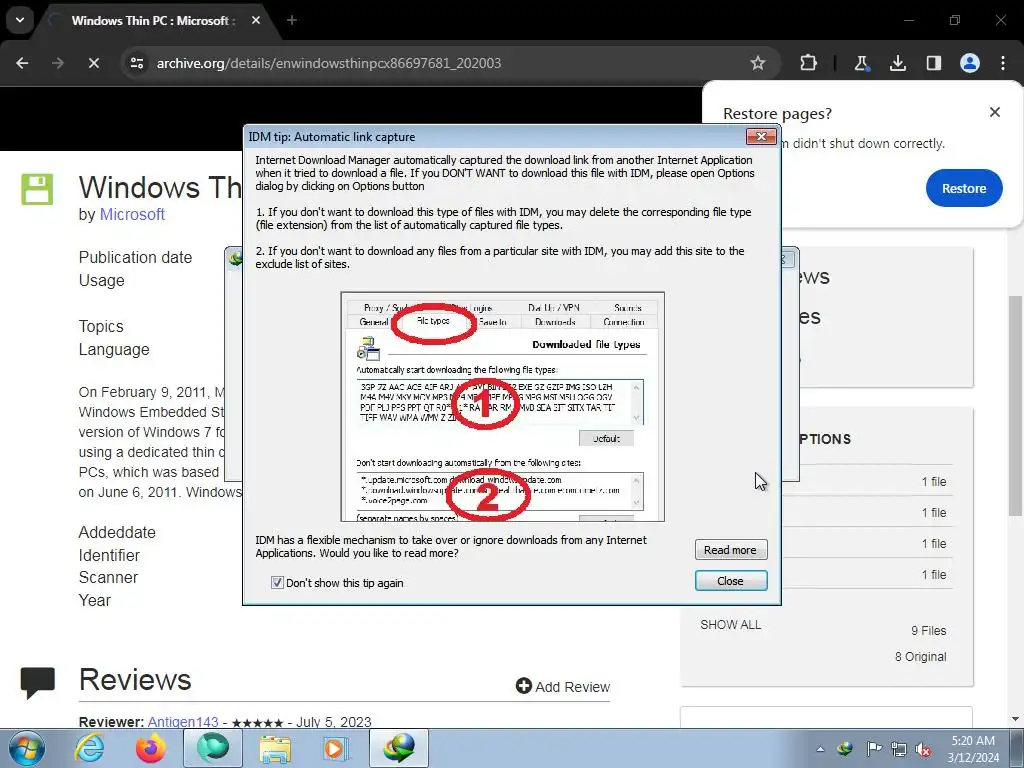The image size is (1024, 768).
Task: Select the Windows Thin PC tab
Action: 152,21
